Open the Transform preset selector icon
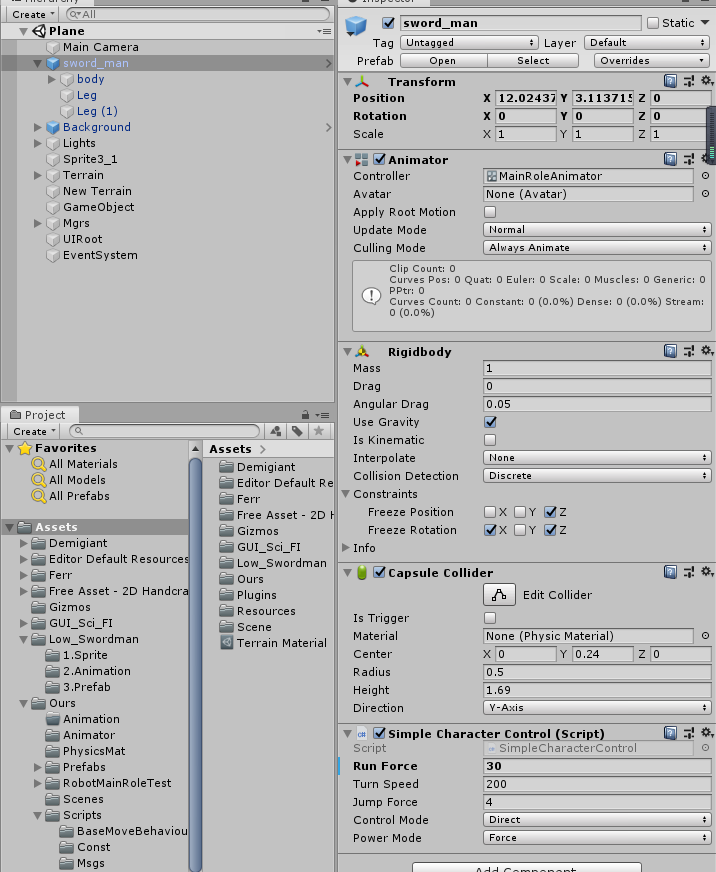 click(x=689, y=81)
